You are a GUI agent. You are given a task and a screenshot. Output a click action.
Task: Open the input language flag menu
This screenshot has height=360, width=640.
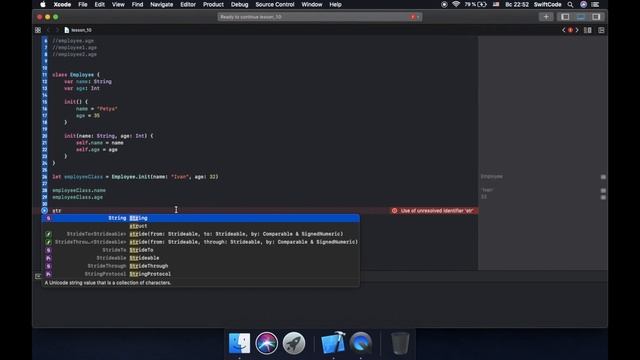pos(496,4)
